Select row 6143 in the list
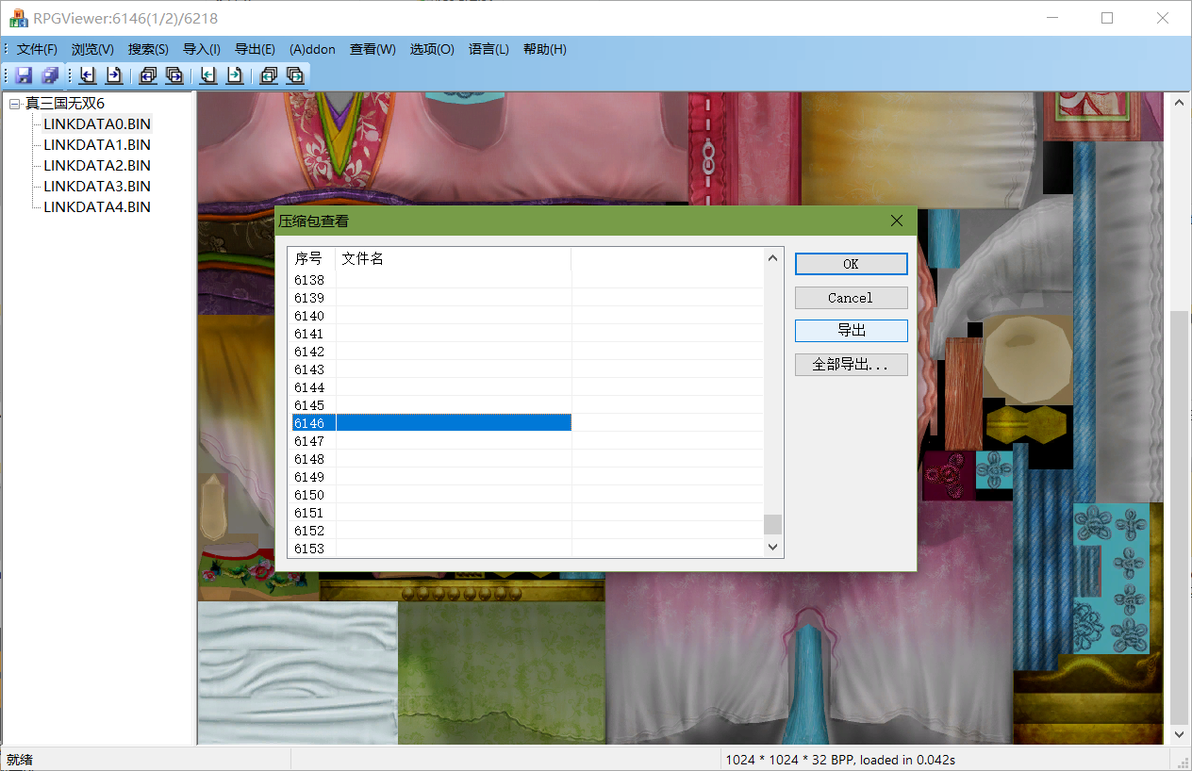This screenshot has width=1192, height=771. 528,370
